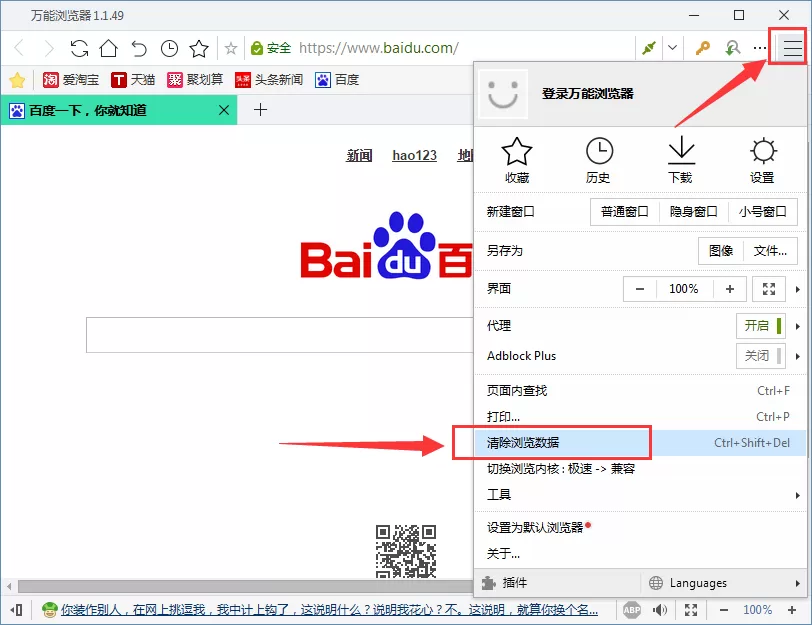Mute sound with status bar speaker icon
This screenshot has width=812, height=625.
[x=660, y=609]
